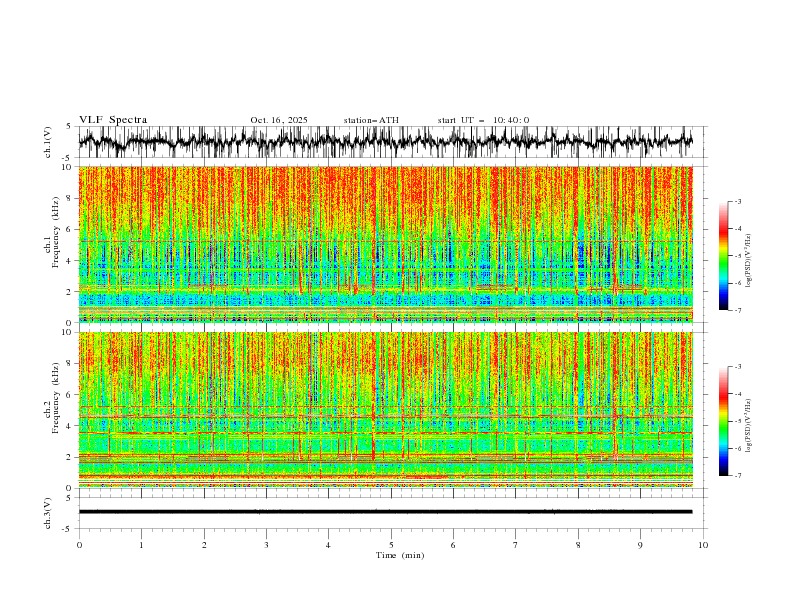The image size is (792, 612).
Task: Click the time axis tick label '10'
Action: [703, 545]
